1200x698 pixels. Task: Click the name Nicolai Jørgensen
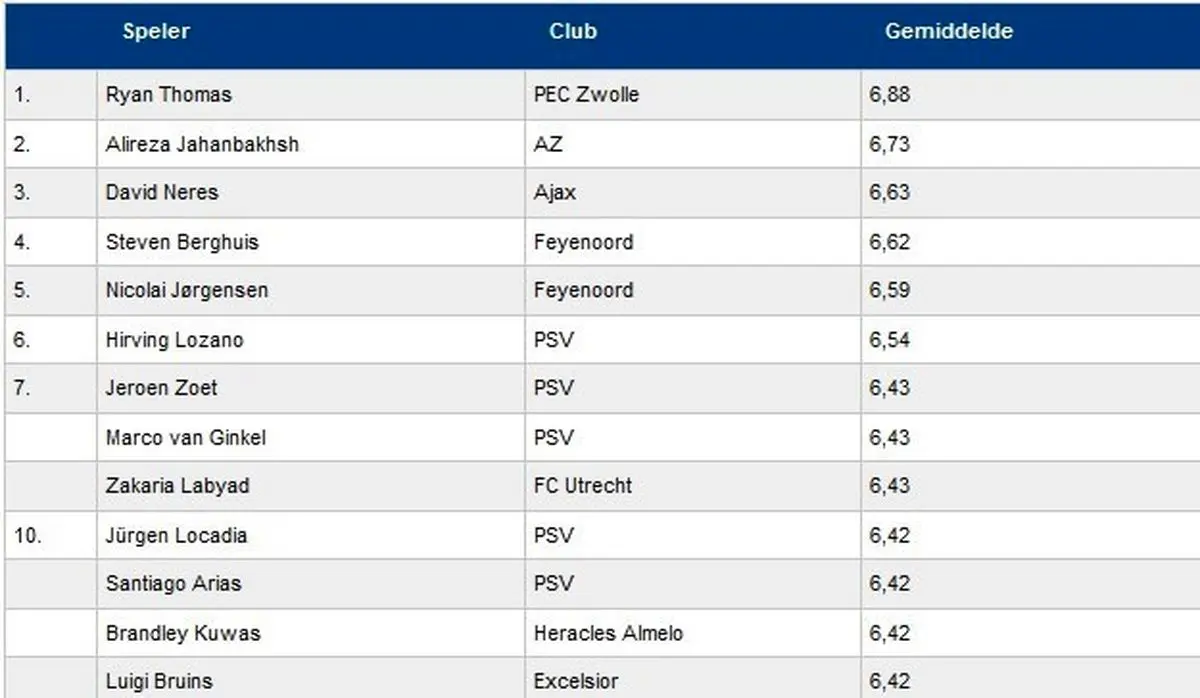(x=187, y=290)
